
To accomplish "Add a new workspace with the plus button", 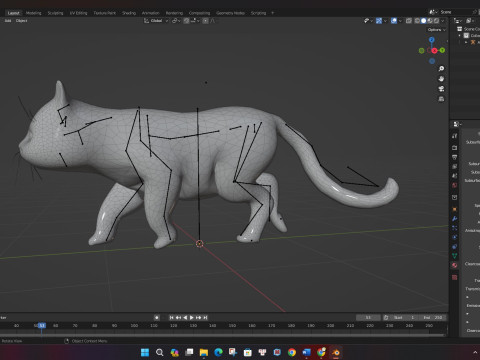I will point(272,13).
